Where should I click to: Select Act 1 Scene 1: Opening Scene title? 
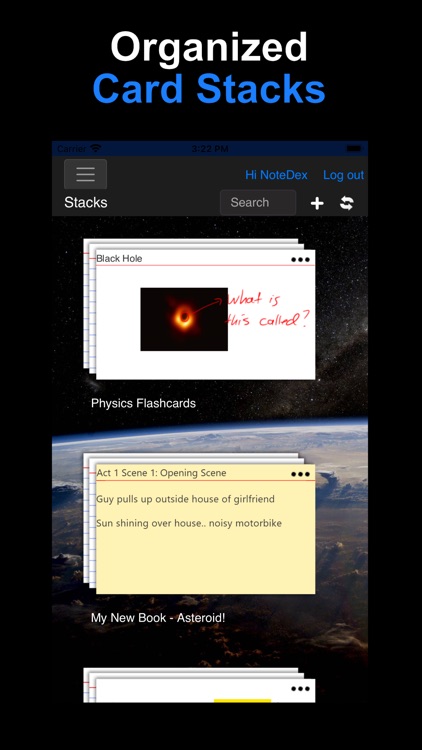161,473
